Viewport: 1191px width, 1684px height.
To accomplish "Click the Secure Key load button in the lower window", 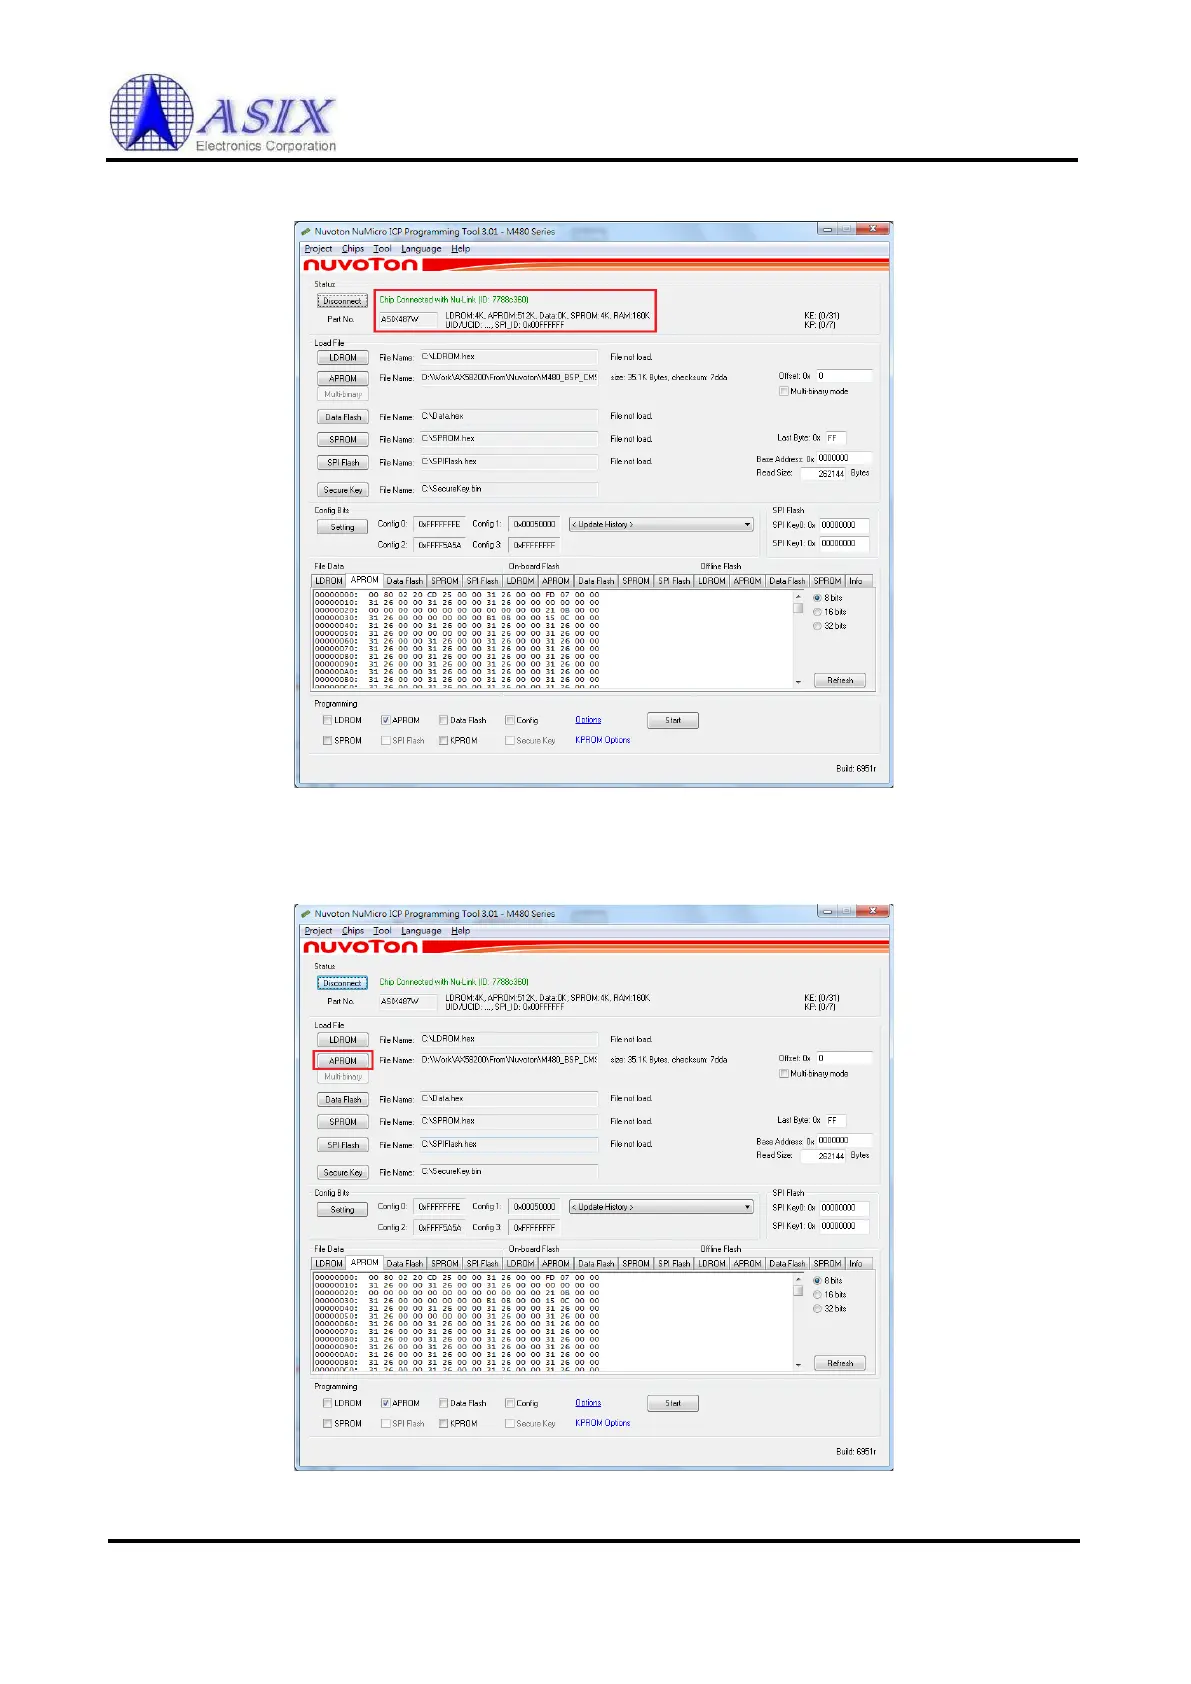I will point(343,1173).
